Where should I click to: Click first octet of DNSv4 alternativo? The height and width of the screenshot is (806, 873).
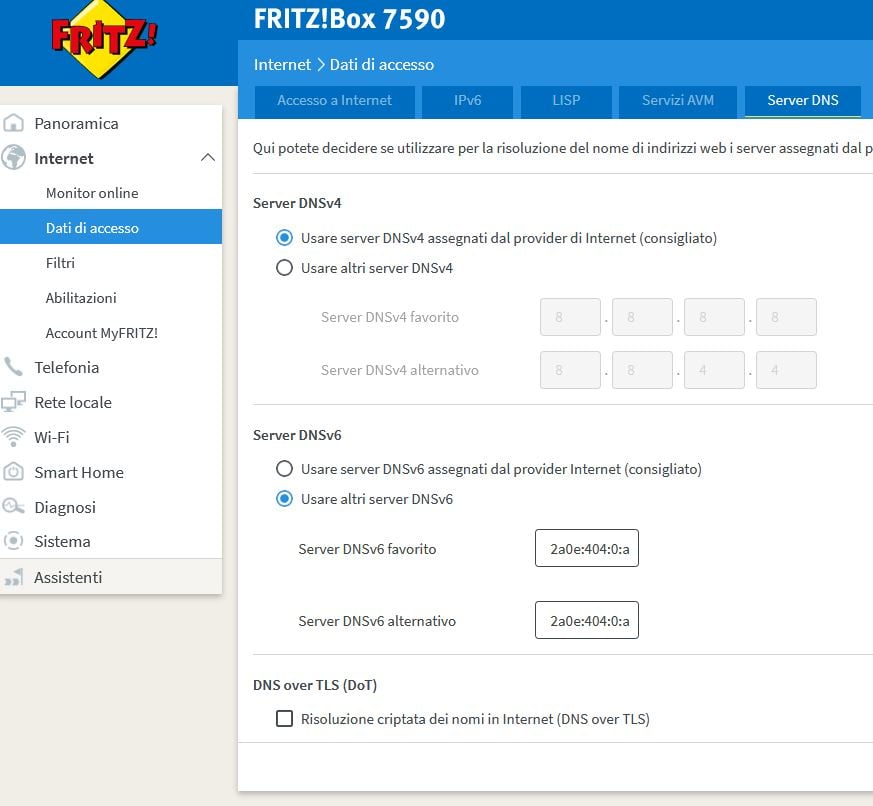570,370
